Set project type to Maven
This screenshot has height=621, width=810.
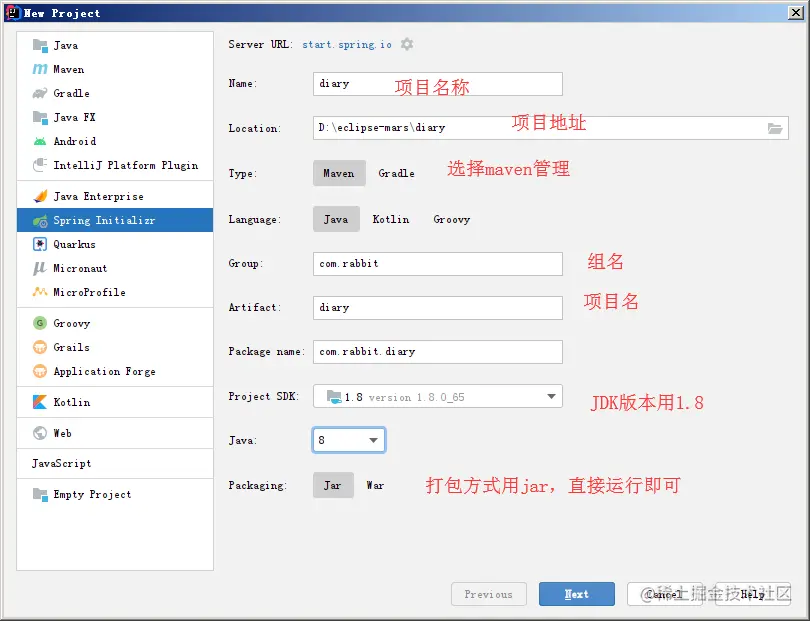339,174
